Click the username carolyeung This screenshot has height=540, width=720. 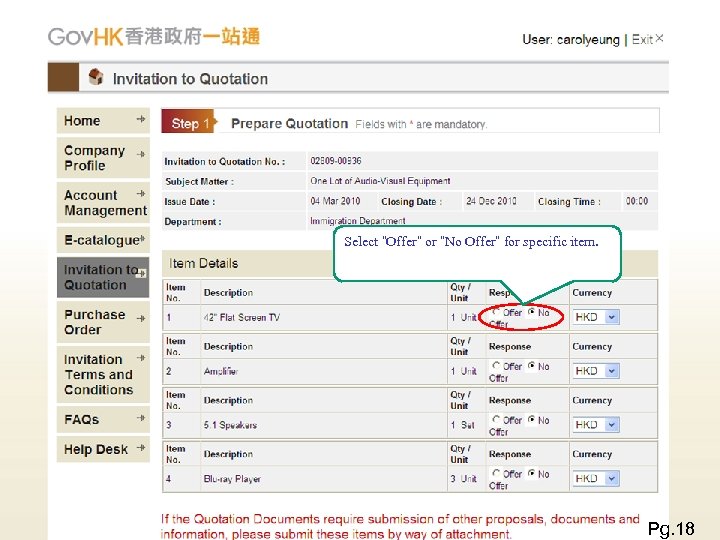tap(588, 40)
